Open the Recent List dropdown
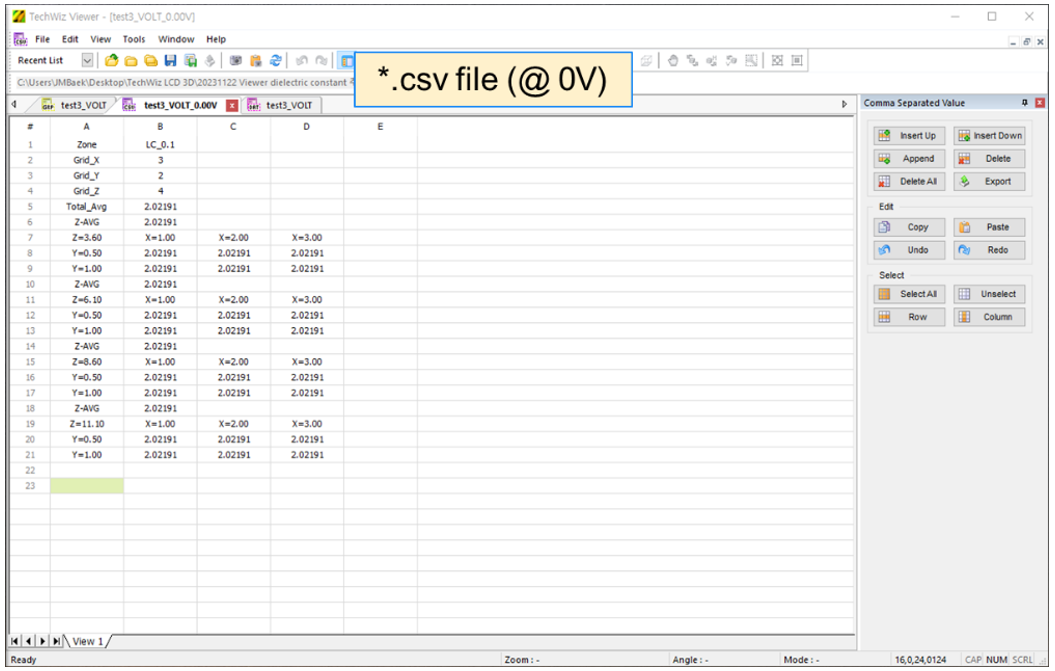Viewport: 1055px width, 671px height. click(x=87, y=61)
